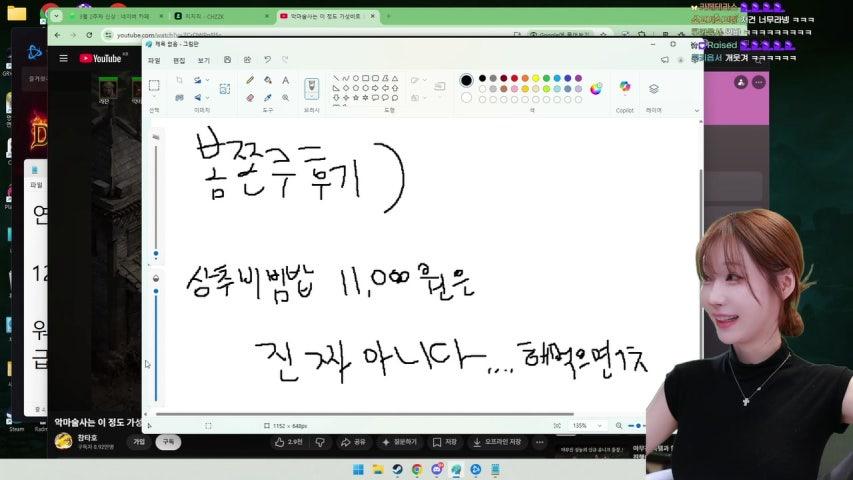
Task: Click the brush size slider handle
Action: click(156, 254)
